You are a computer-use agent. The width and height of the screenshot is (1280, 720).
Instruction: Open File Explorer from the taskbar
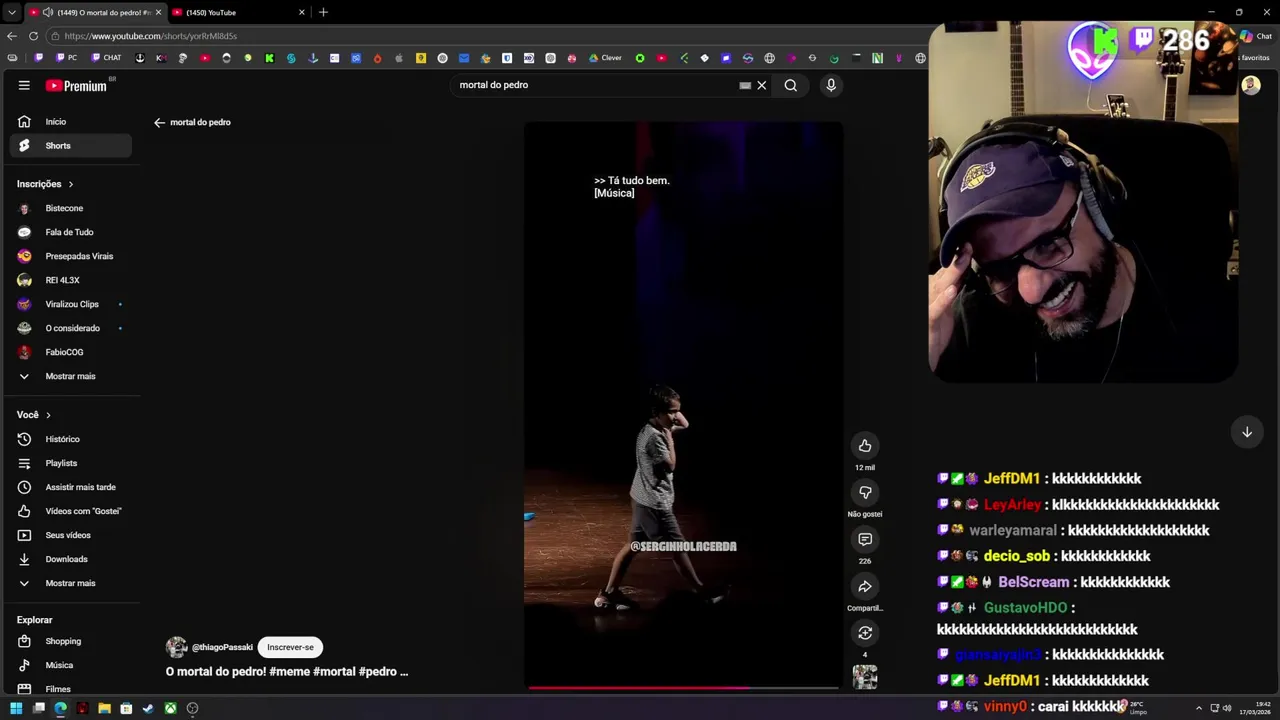coord(104,708)
